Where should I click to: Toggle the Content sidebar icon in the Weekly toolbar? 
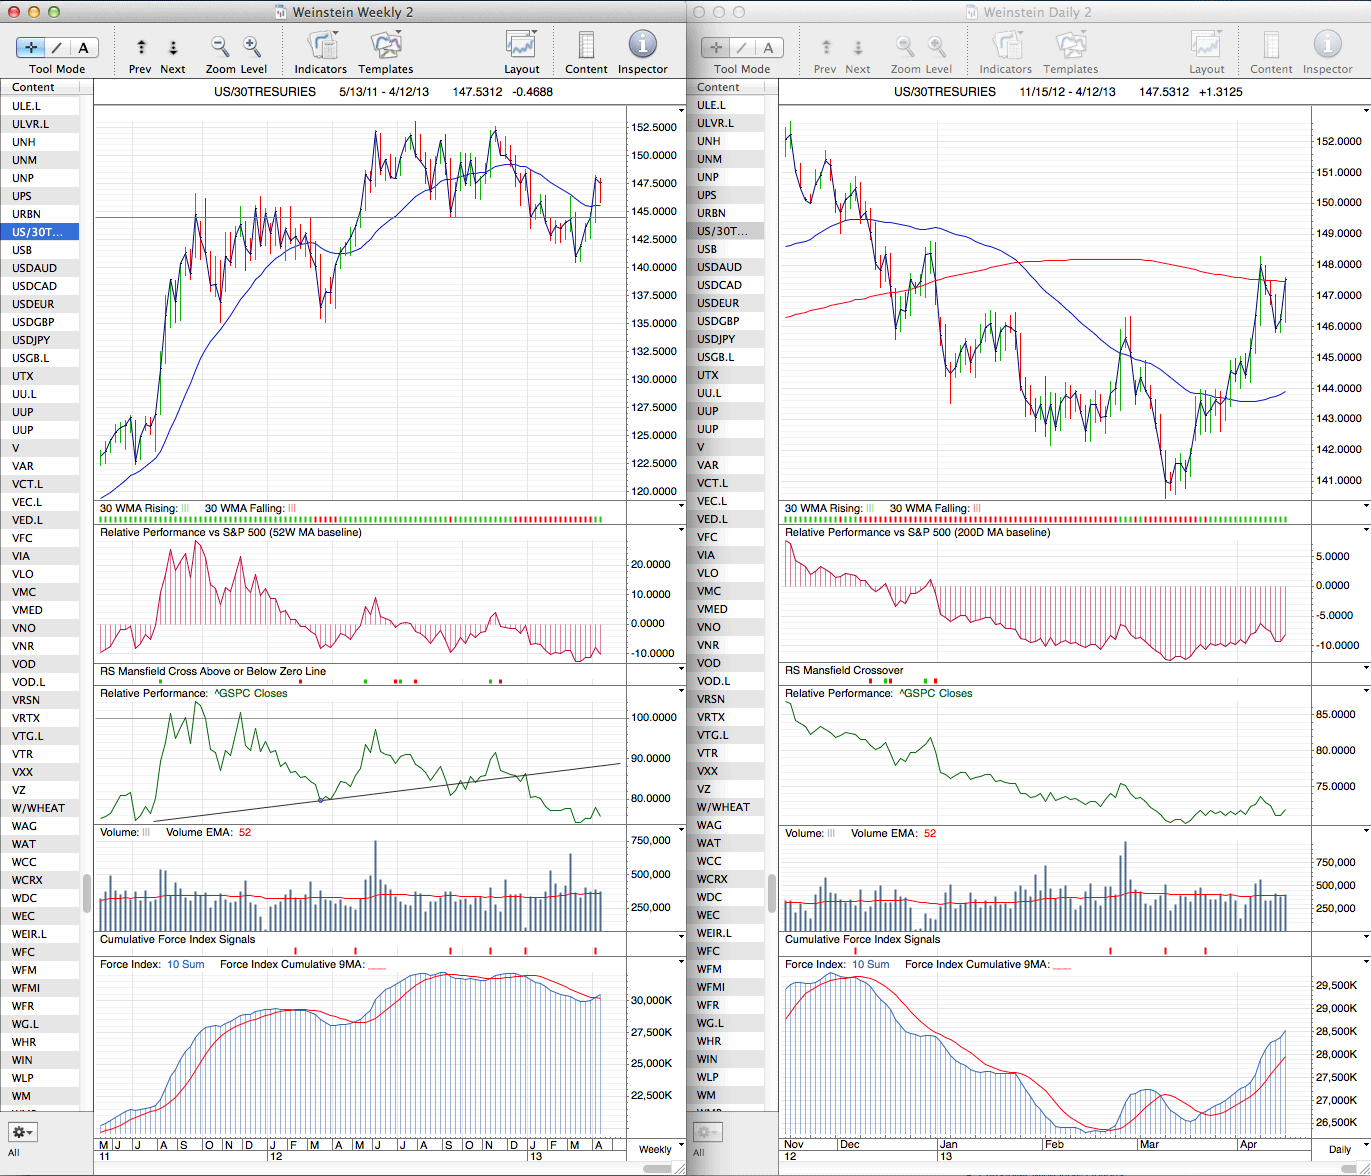click(x=586, y=47)
